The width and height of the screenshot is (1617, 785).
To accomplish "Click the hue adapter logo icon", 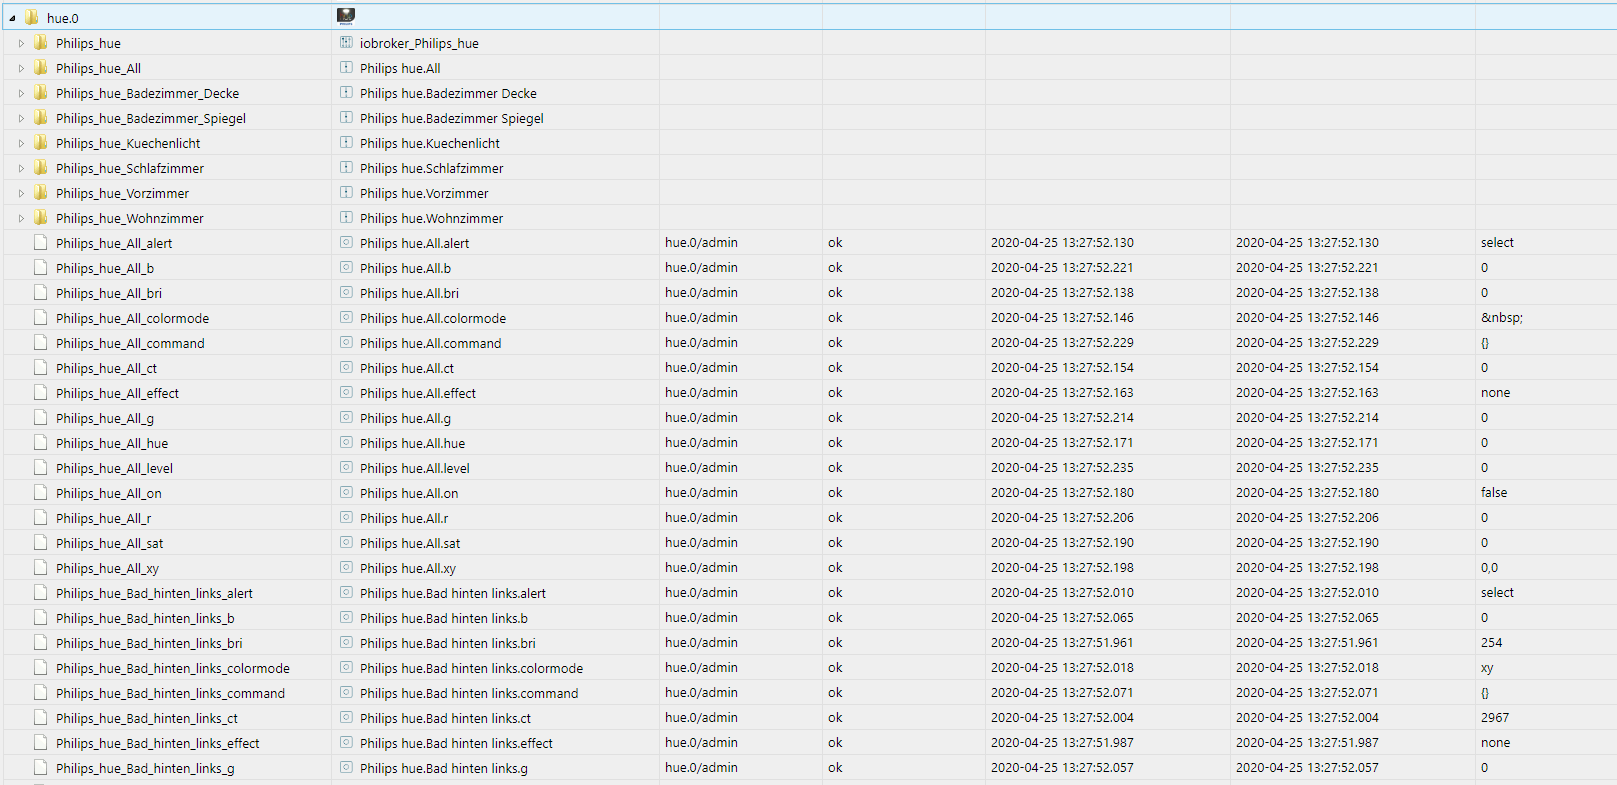I will click(346, 16).
